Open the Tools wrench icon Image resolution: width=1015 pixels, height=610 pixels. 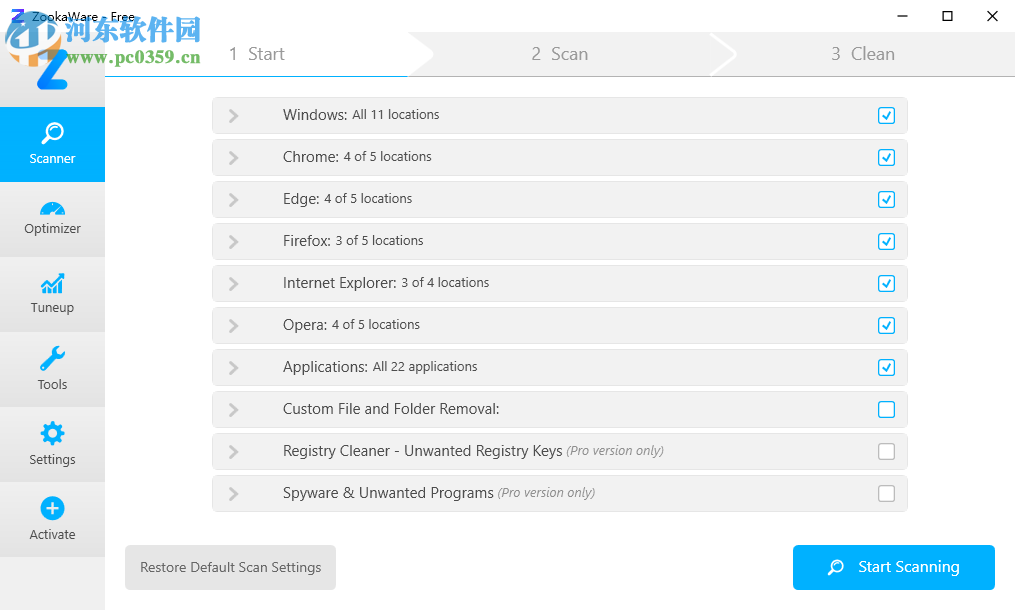(52, 359)
